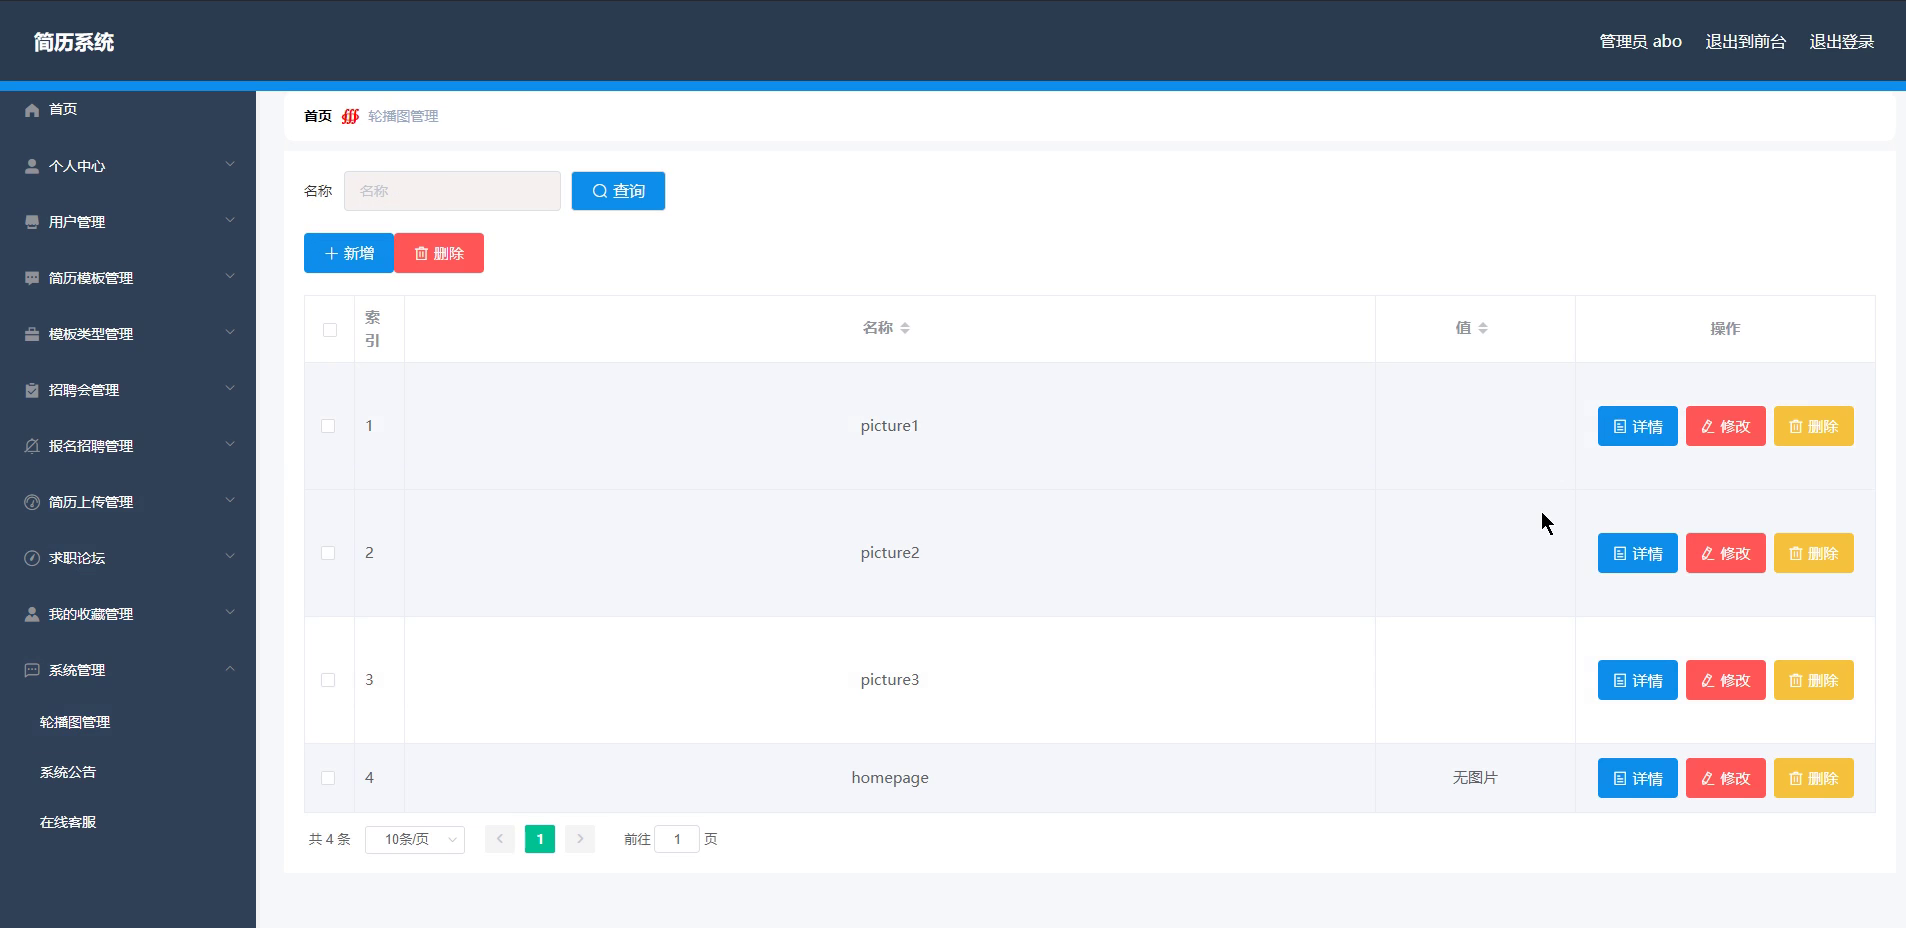Check the checkbox for the picture2 row
This screenshot has height=928, width=1906.
click(328, 553)
